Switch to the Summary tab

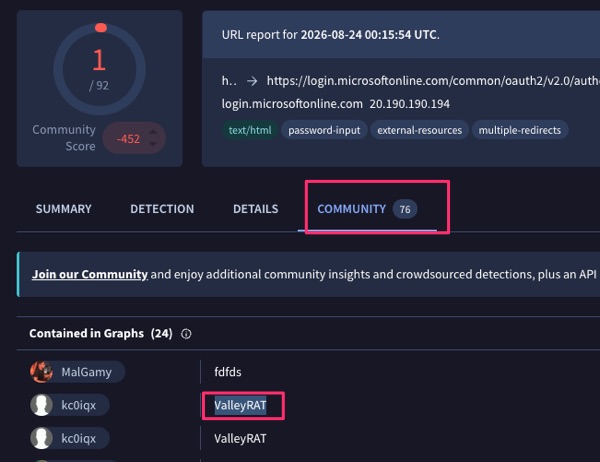pos(64,209)
